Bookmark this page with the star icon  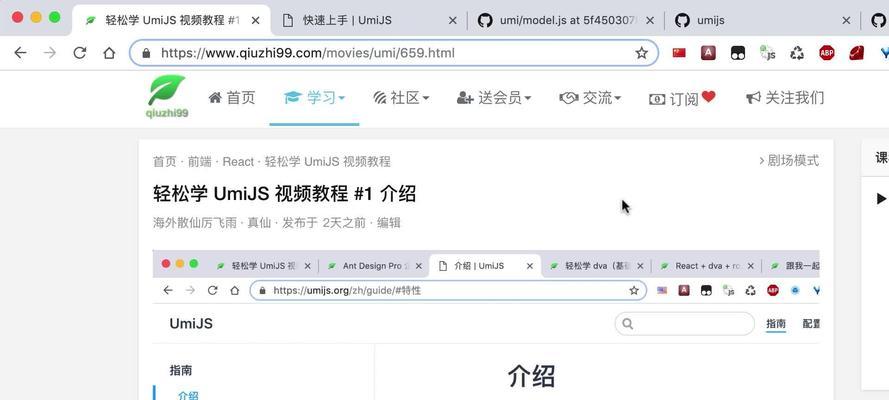point(641,53)
